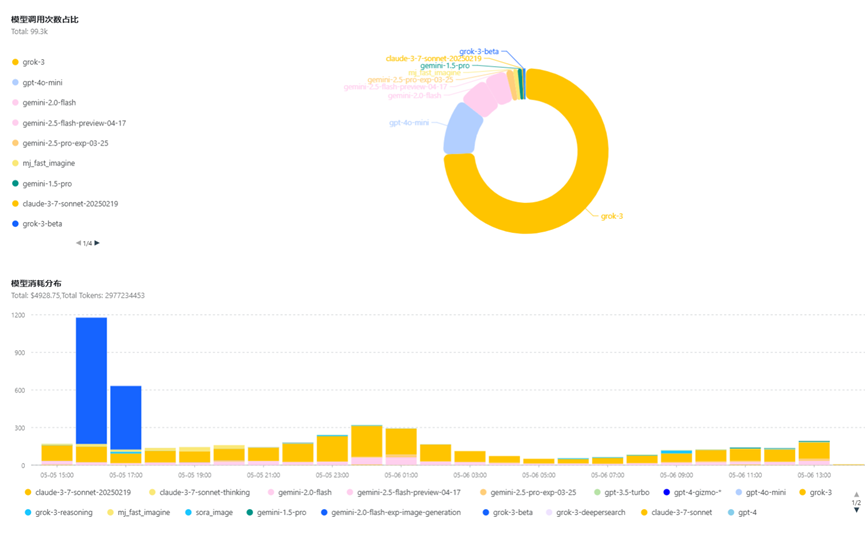Click the 'Total: 99.3k' text
This screenshot has width=865, height=542.
[29, 31]
